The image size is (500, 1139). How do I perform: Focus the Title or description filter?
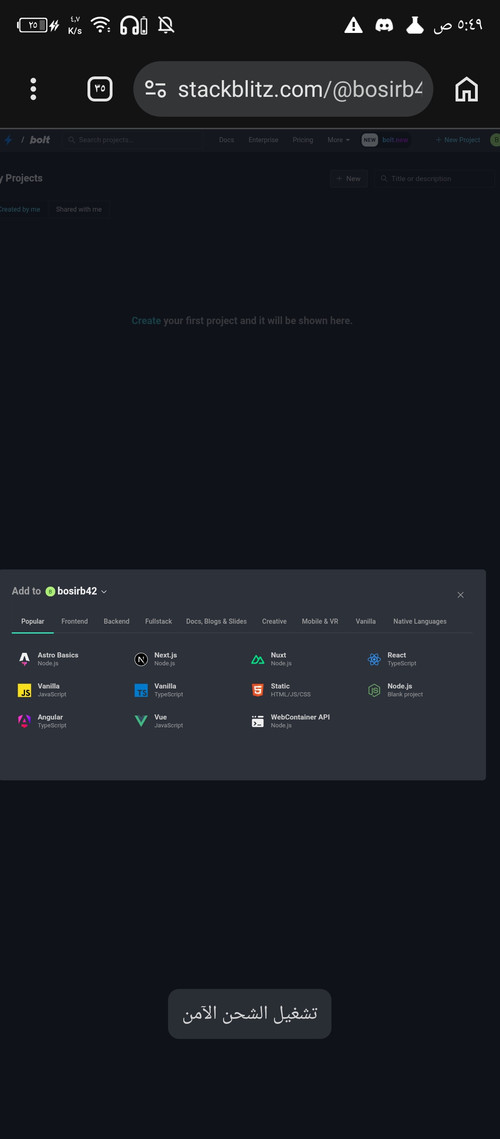pos(435,179)
